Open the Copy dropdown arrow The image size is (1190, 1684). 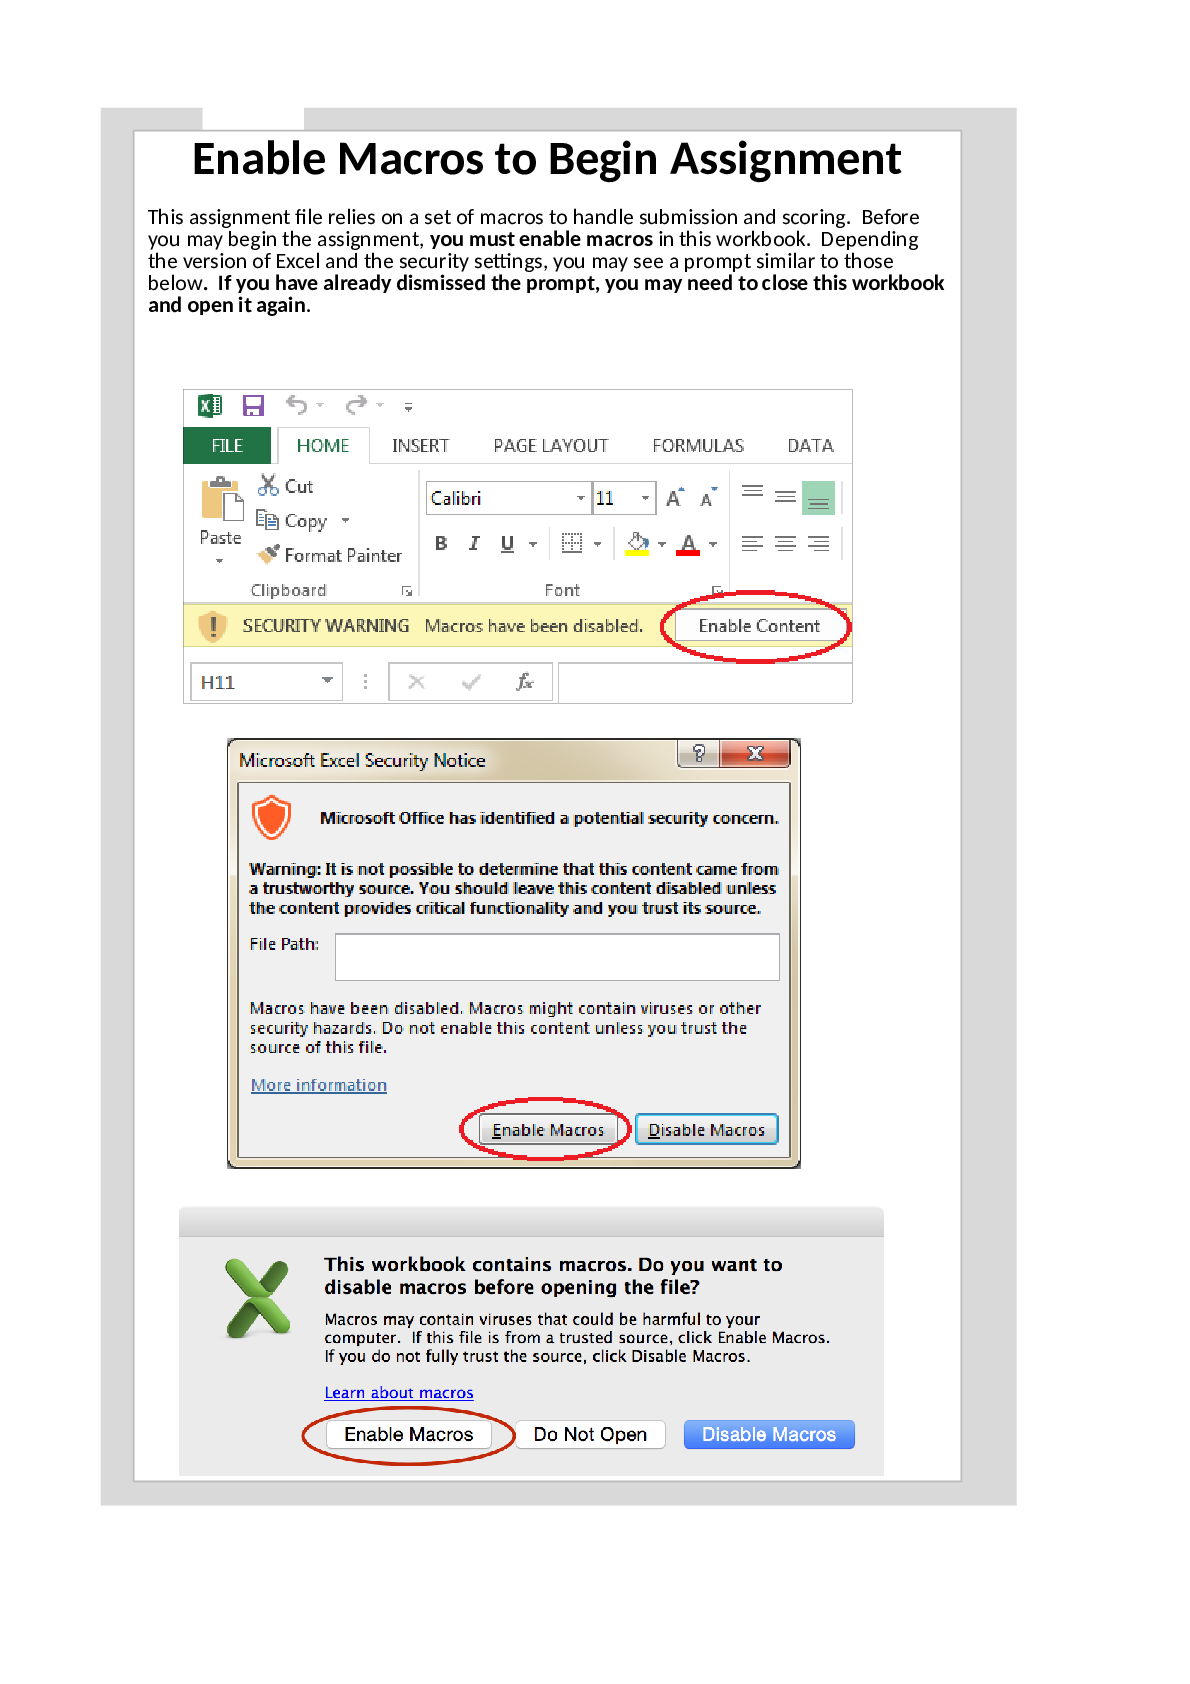(345, 520)
